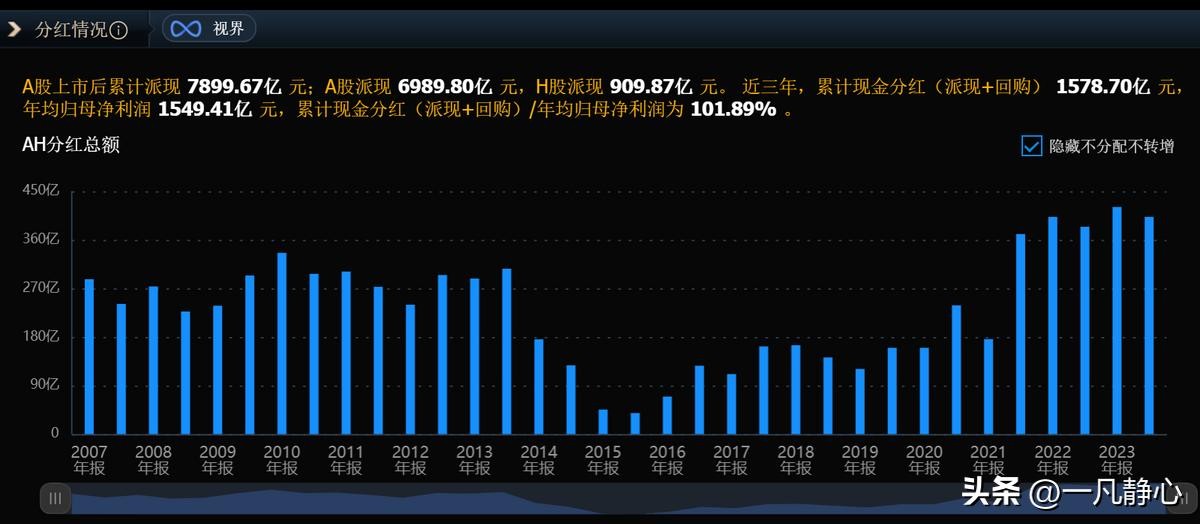Click the infinity 视界 logo icon

tap(185, 29)
